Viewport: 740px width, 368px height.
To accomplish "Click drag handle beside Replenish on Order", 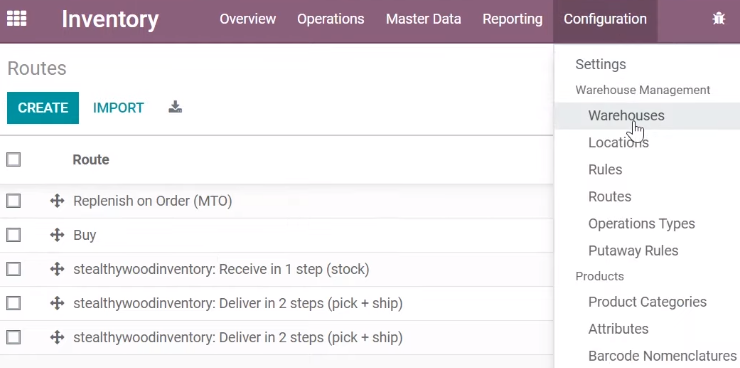I will coord(57,201).
